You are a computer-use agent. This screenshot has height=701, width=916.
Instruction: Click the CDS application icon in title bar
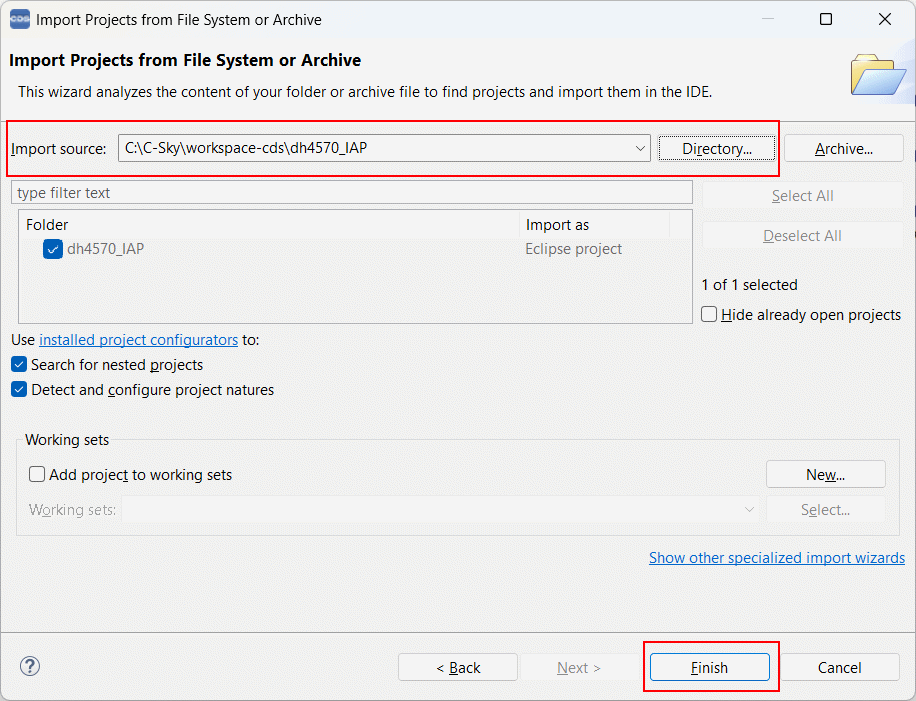point(19,19)
